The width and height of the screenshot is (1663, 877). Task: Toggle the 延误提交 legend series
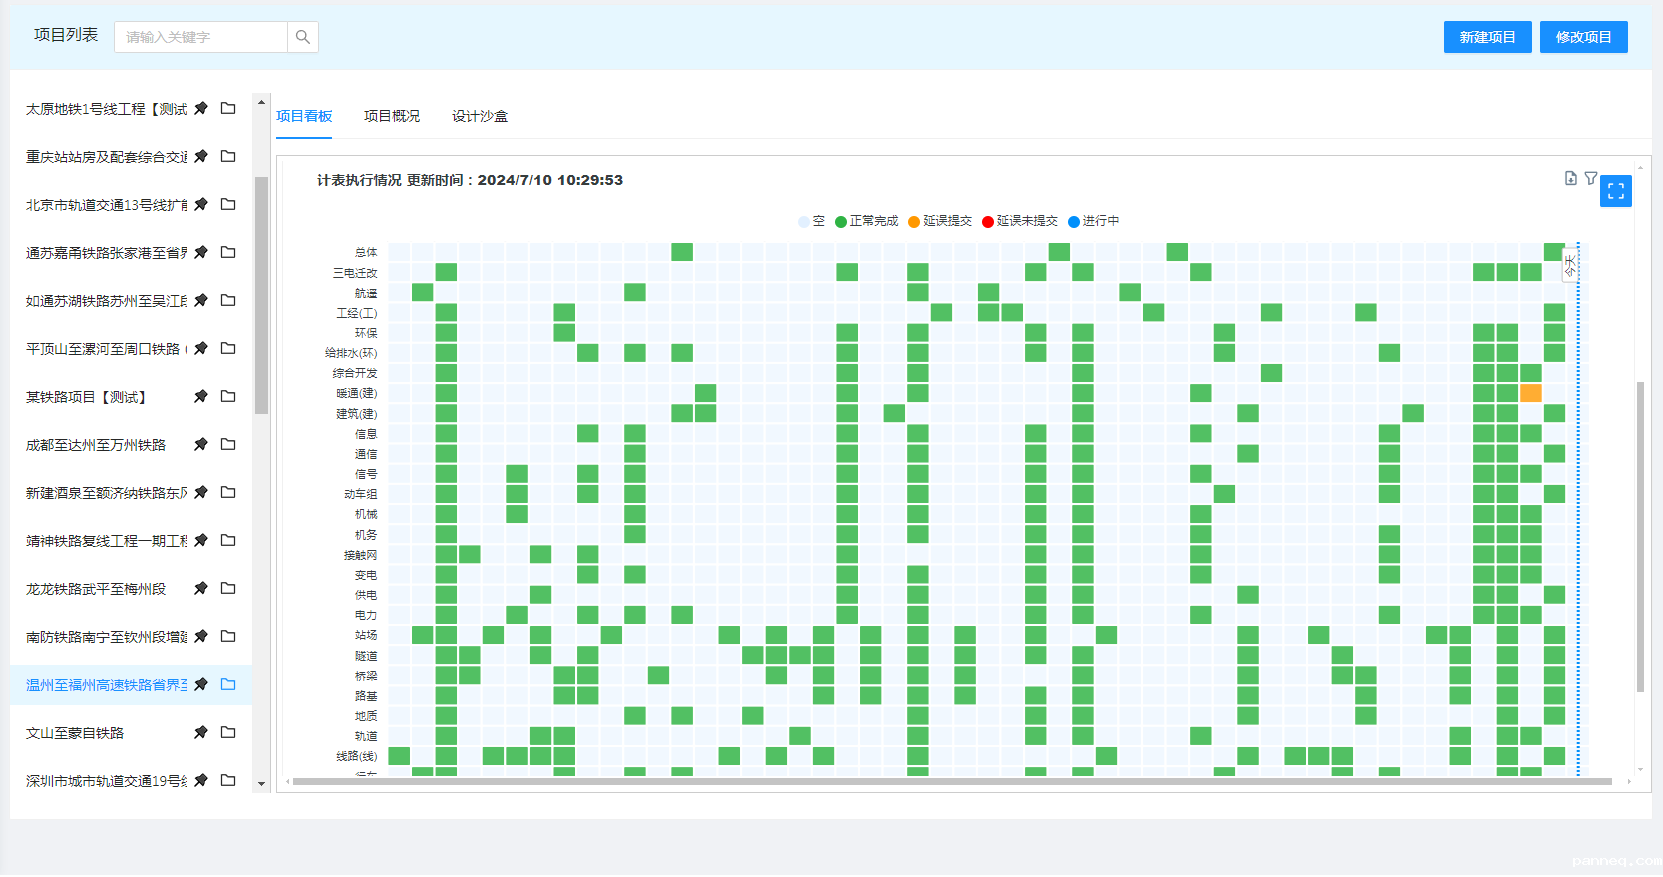click(940, 221)
